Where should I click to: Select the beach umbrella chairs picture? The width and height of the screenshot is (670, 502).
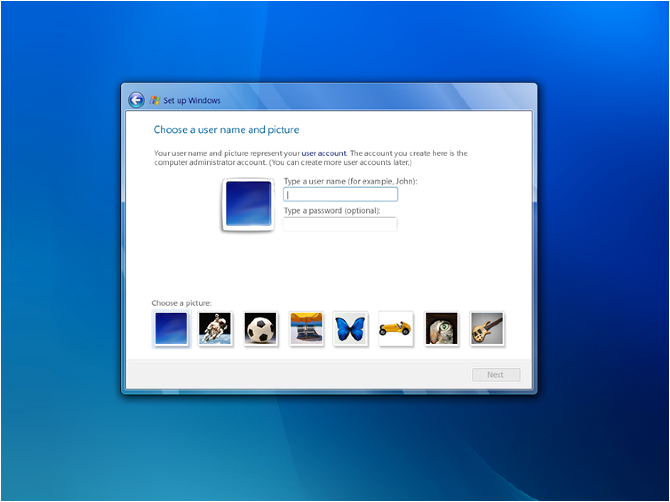[x=306, y=329]
